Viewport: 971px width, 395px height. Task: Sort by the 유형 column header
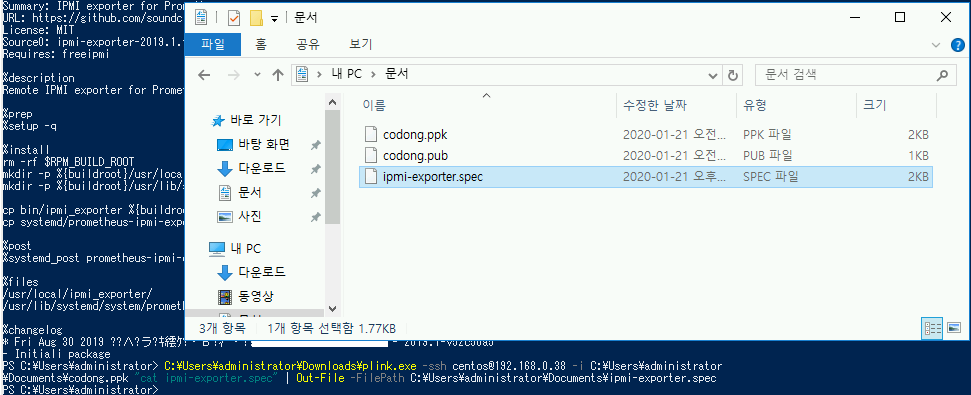point(796,105)
